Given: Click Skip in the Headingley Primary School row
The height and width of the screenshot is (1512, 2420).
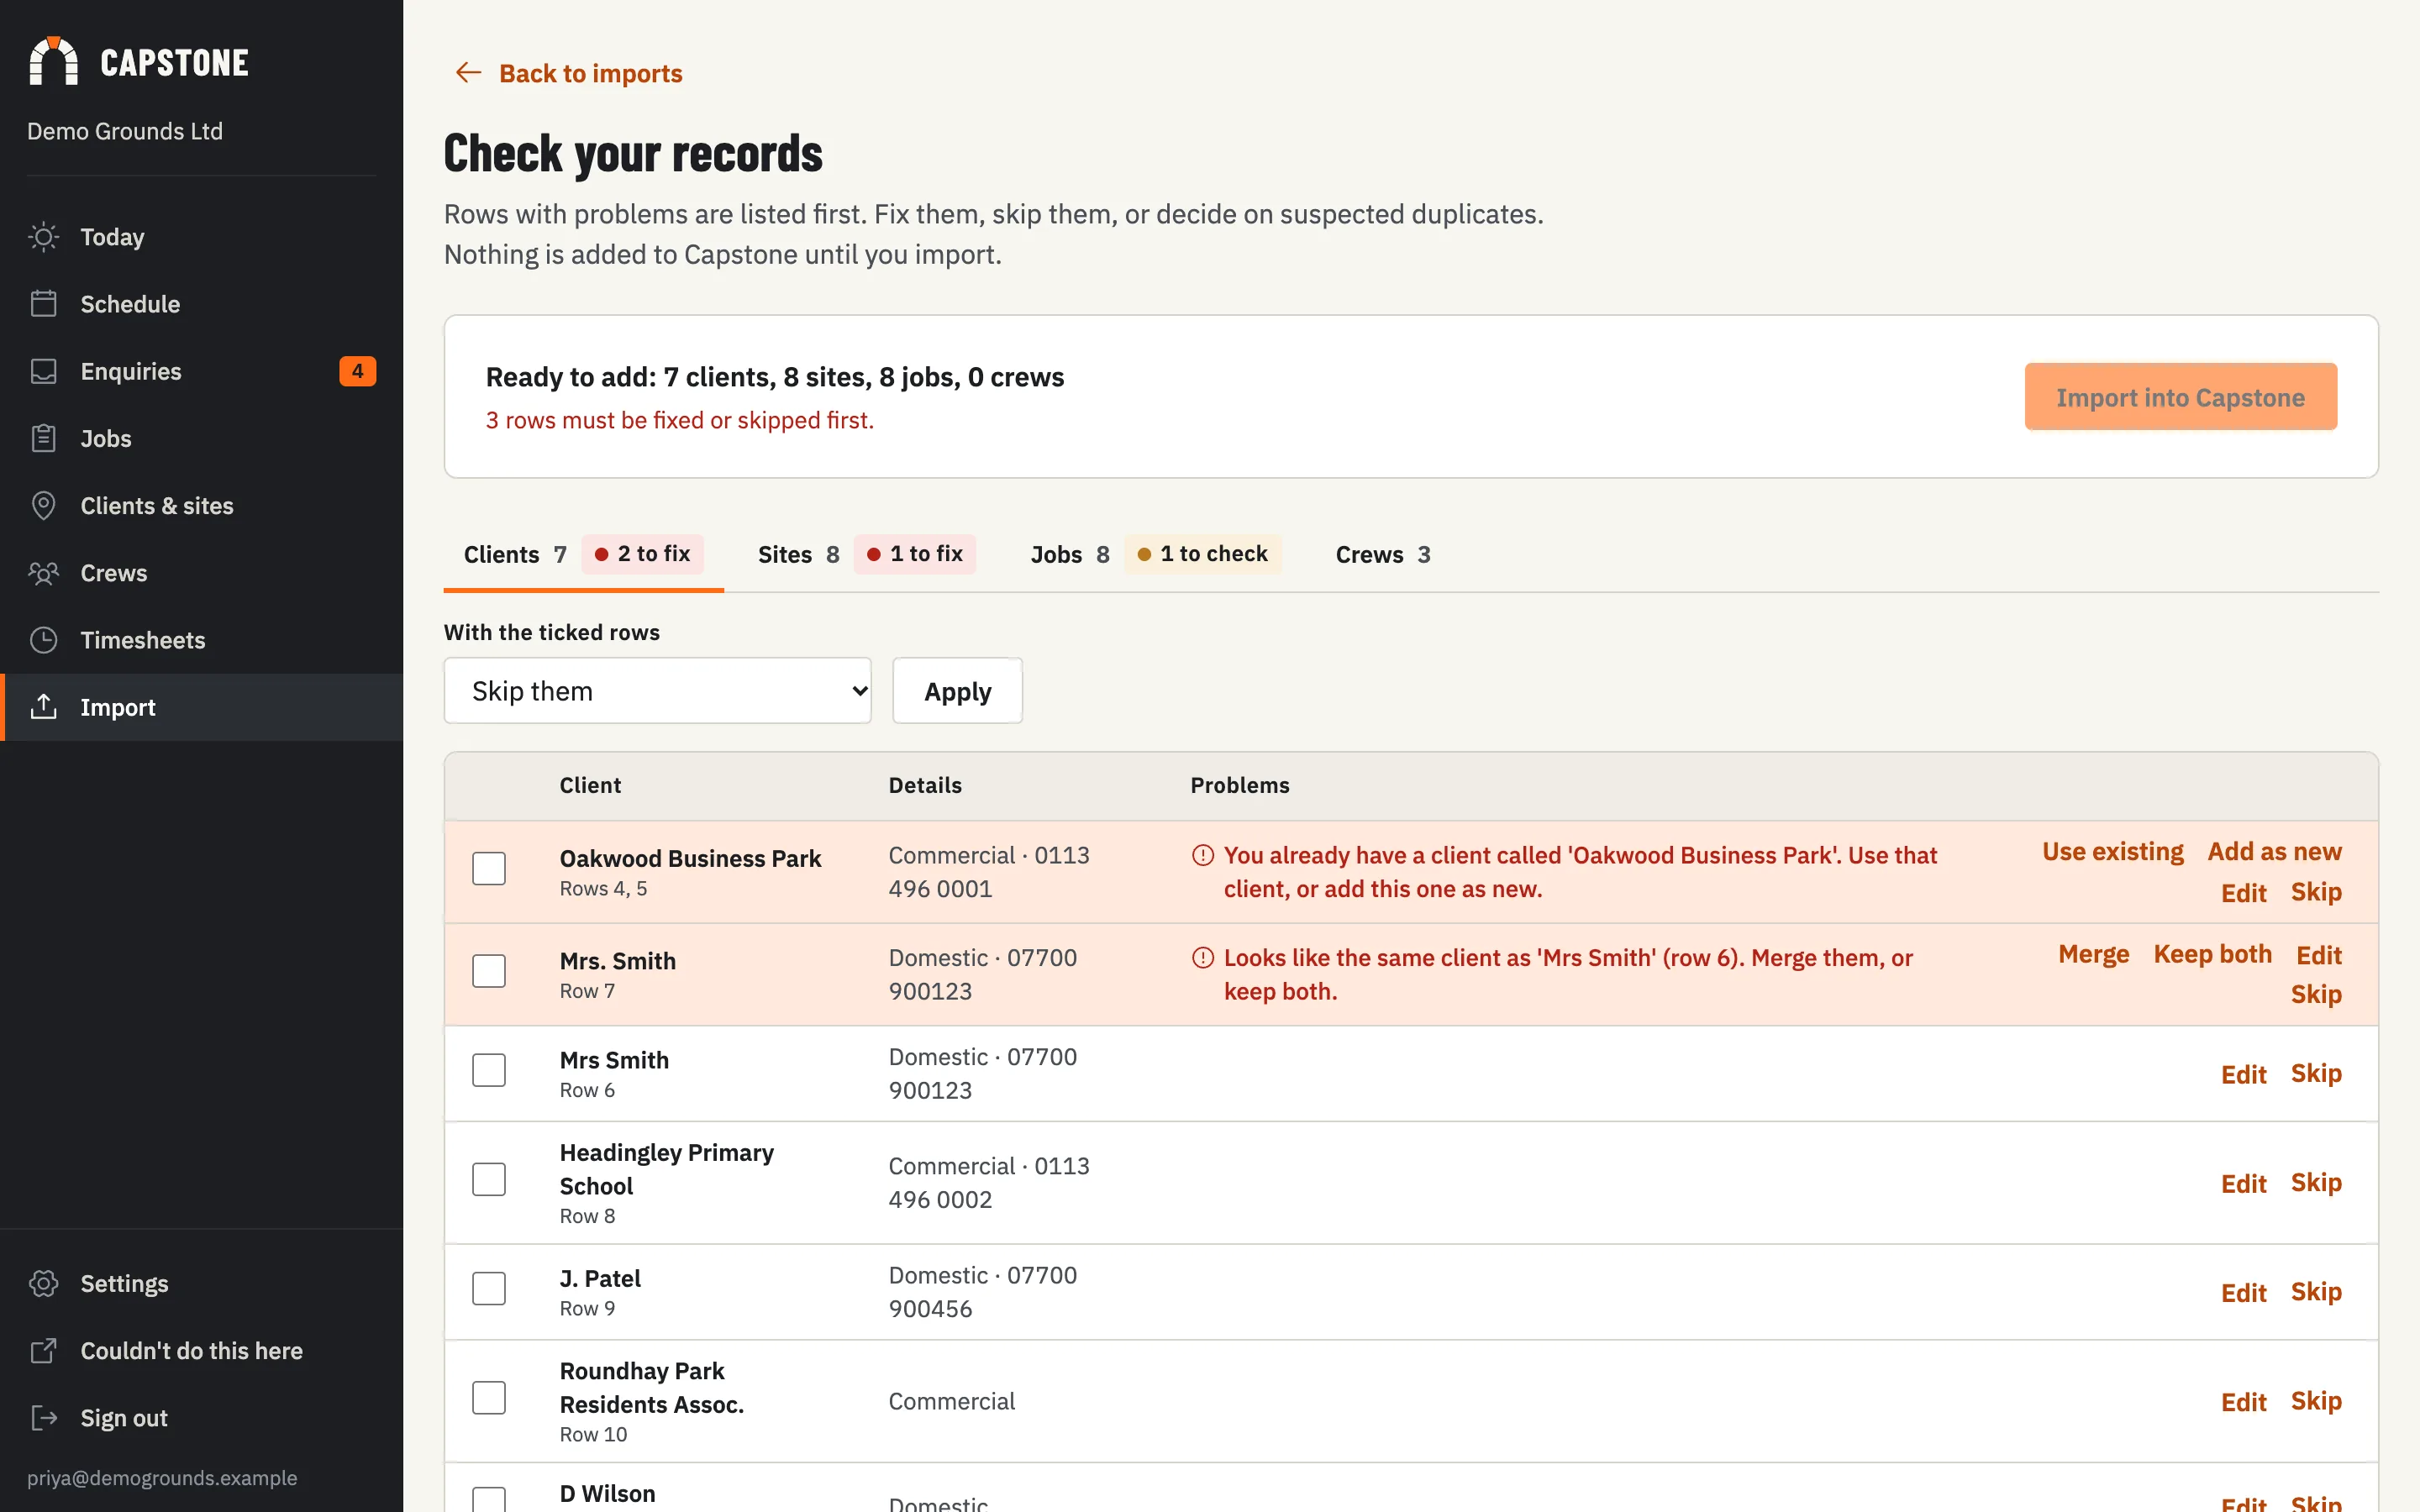Looking at the screenshot, I should (x=2316, y=1183).
